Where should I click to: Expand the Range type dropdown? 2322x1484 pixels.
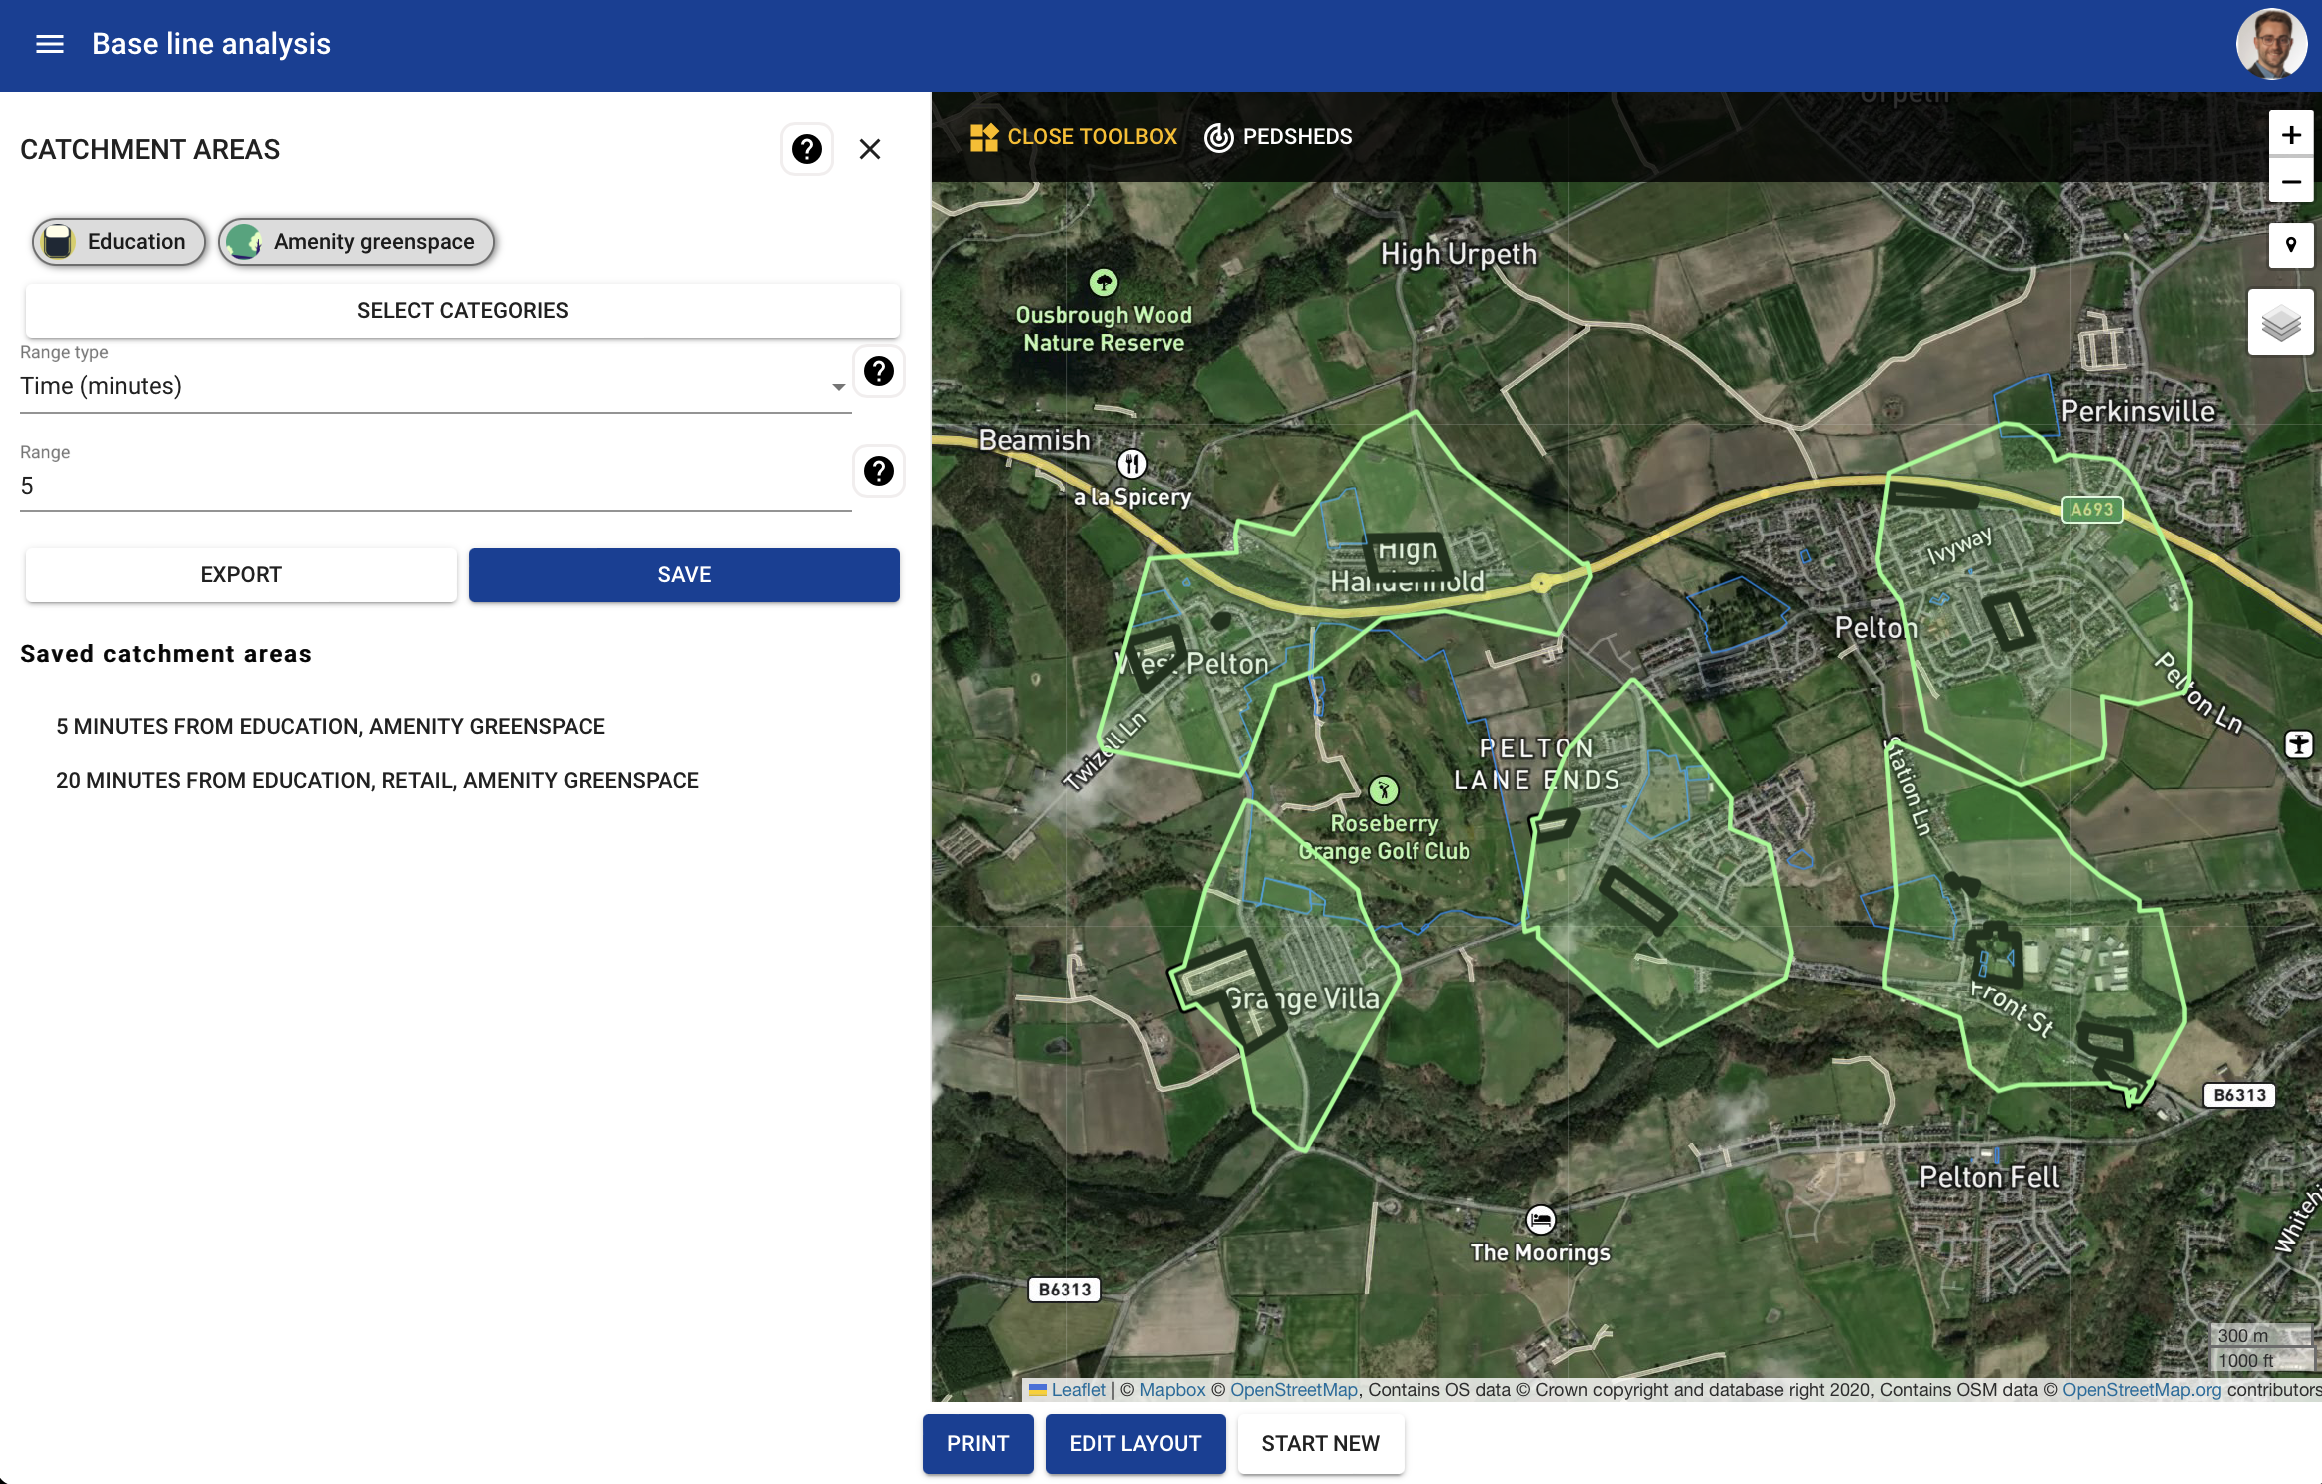click(435, 386)
